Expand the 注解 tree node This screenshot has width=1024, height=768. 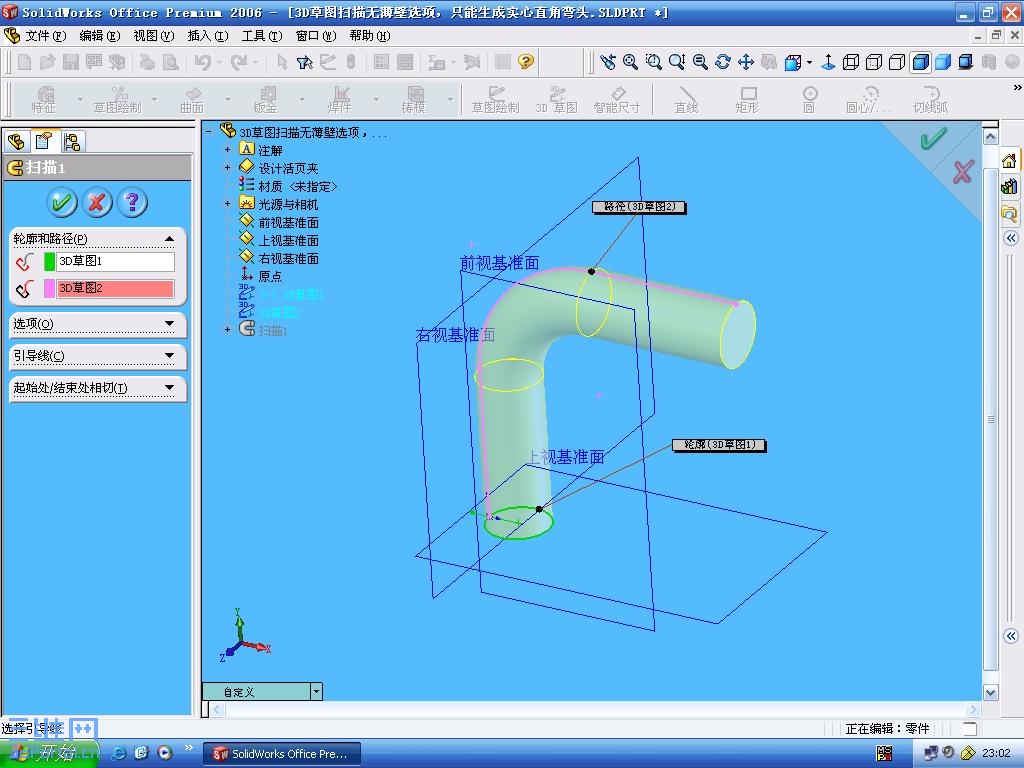point(227,150)
